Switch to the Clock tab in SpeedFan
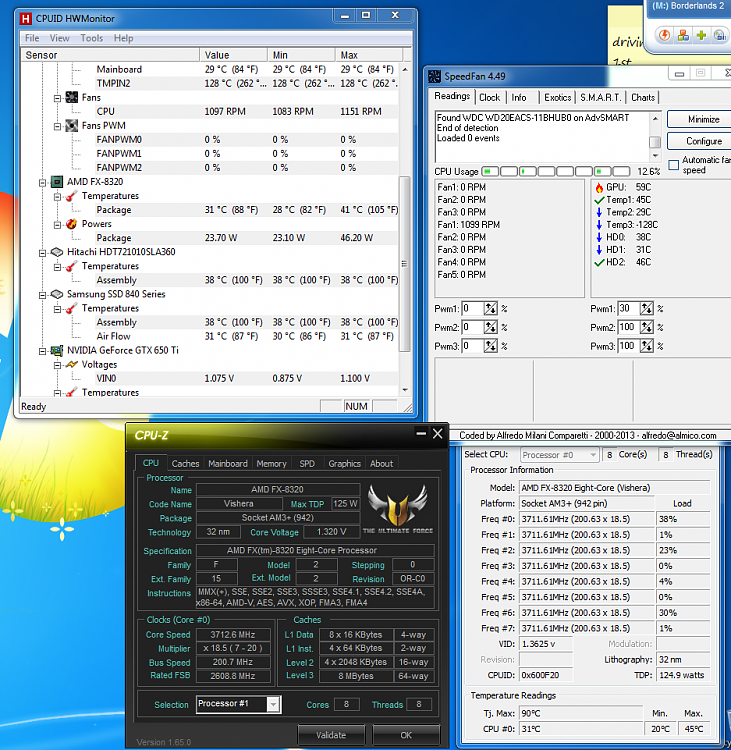731x750 pixels. click(489, 98)
